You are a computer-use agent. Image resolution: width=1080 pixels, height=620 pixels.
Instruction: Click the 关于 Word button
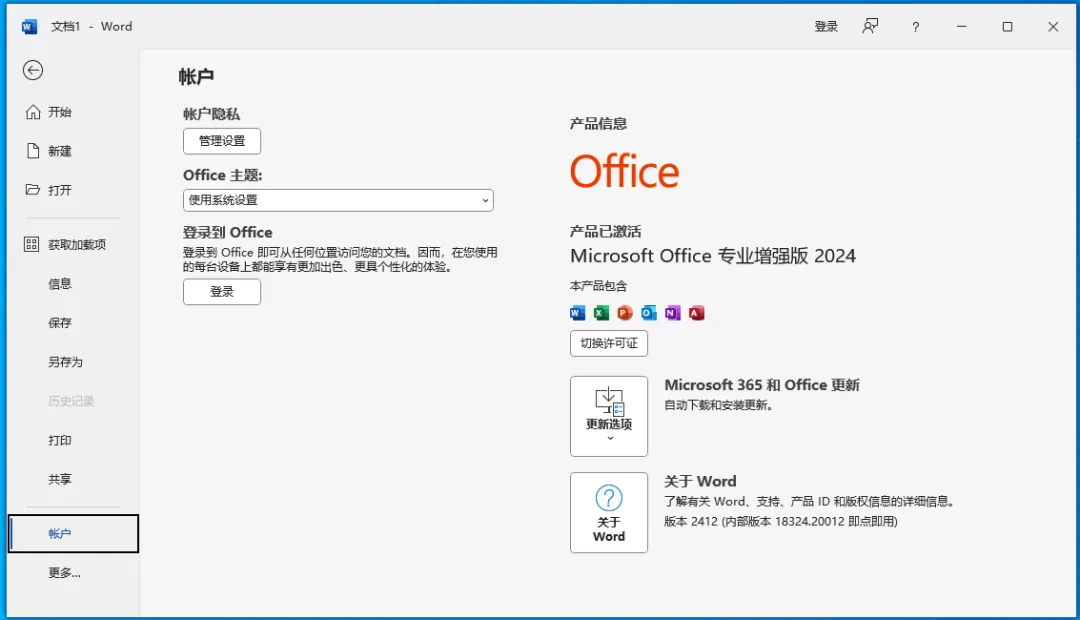[x=609, y=513]
